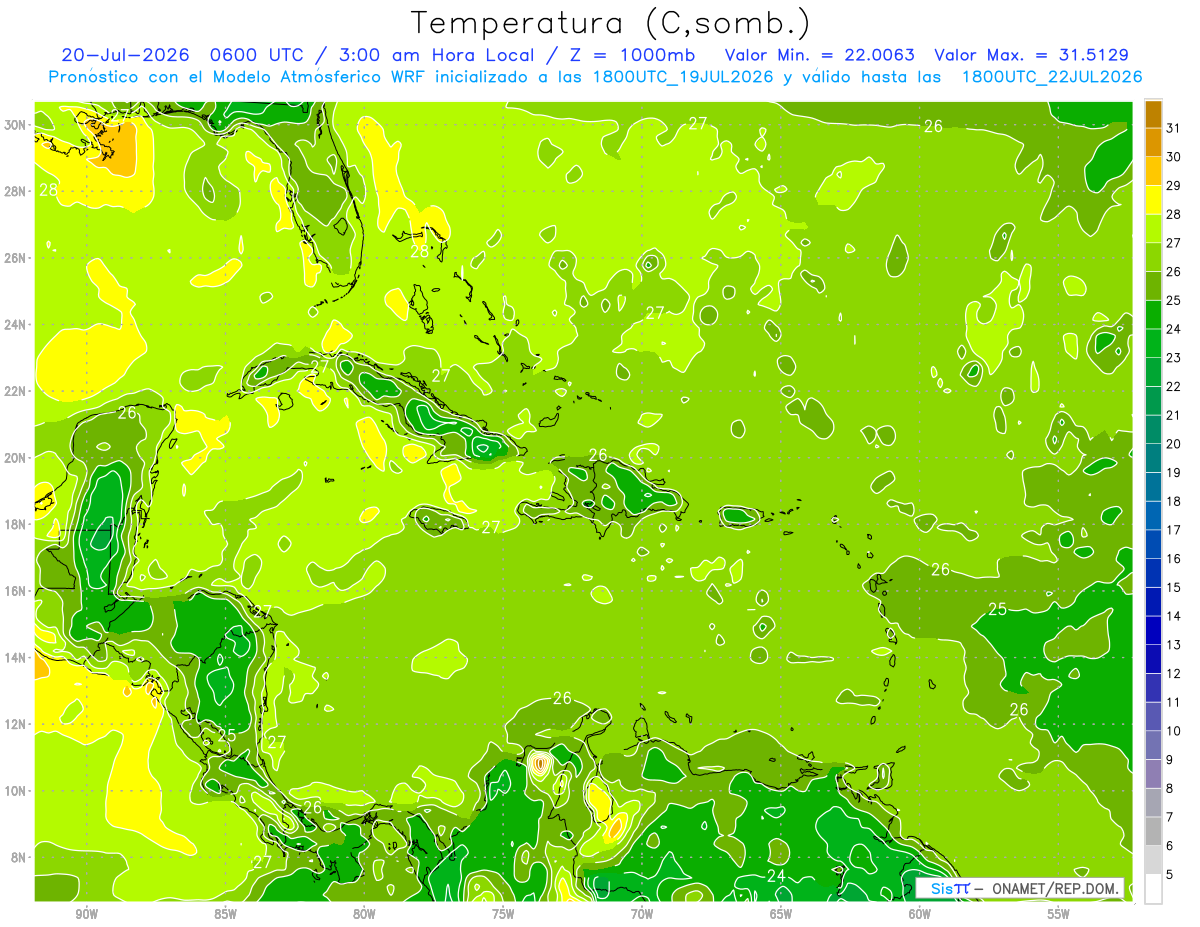Click the 85W longitude axis label
This screenshot has width=1200, height=927.
pyautogui.click(x=225, y=914)
